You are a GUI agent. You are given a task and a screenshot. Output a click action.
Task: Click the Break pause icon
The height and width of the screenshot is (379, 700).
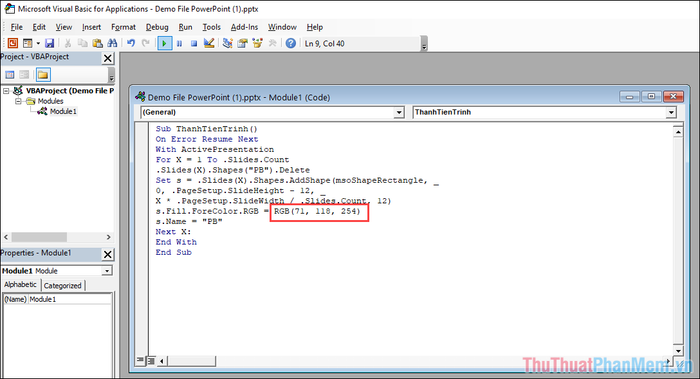point(179,43)
